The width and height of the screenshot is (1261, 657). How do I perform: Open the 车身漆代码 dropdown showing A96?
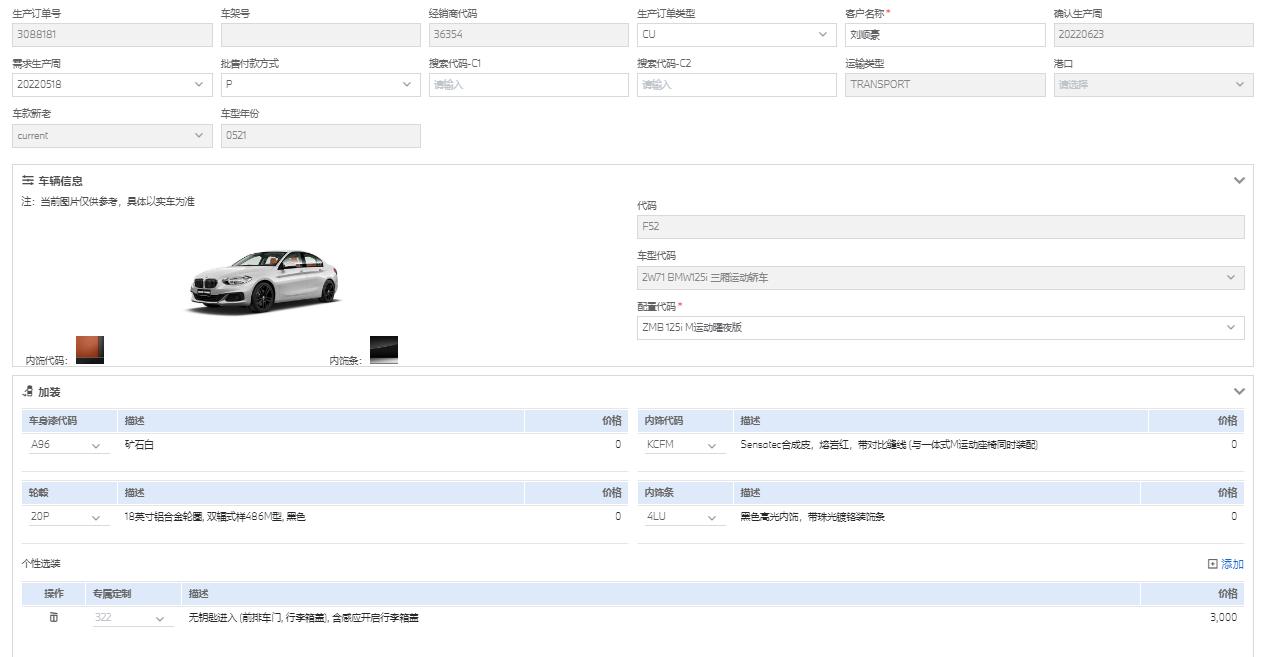(67, 445)
